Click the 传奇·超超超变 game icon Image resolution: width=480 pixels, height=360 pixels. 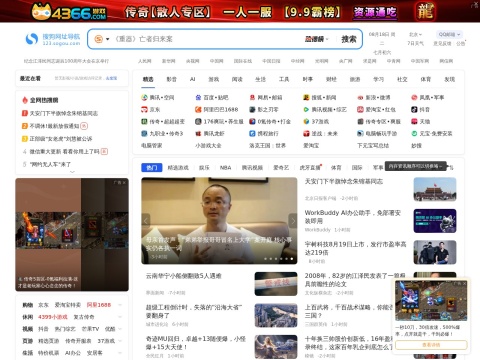coord(144,121)
